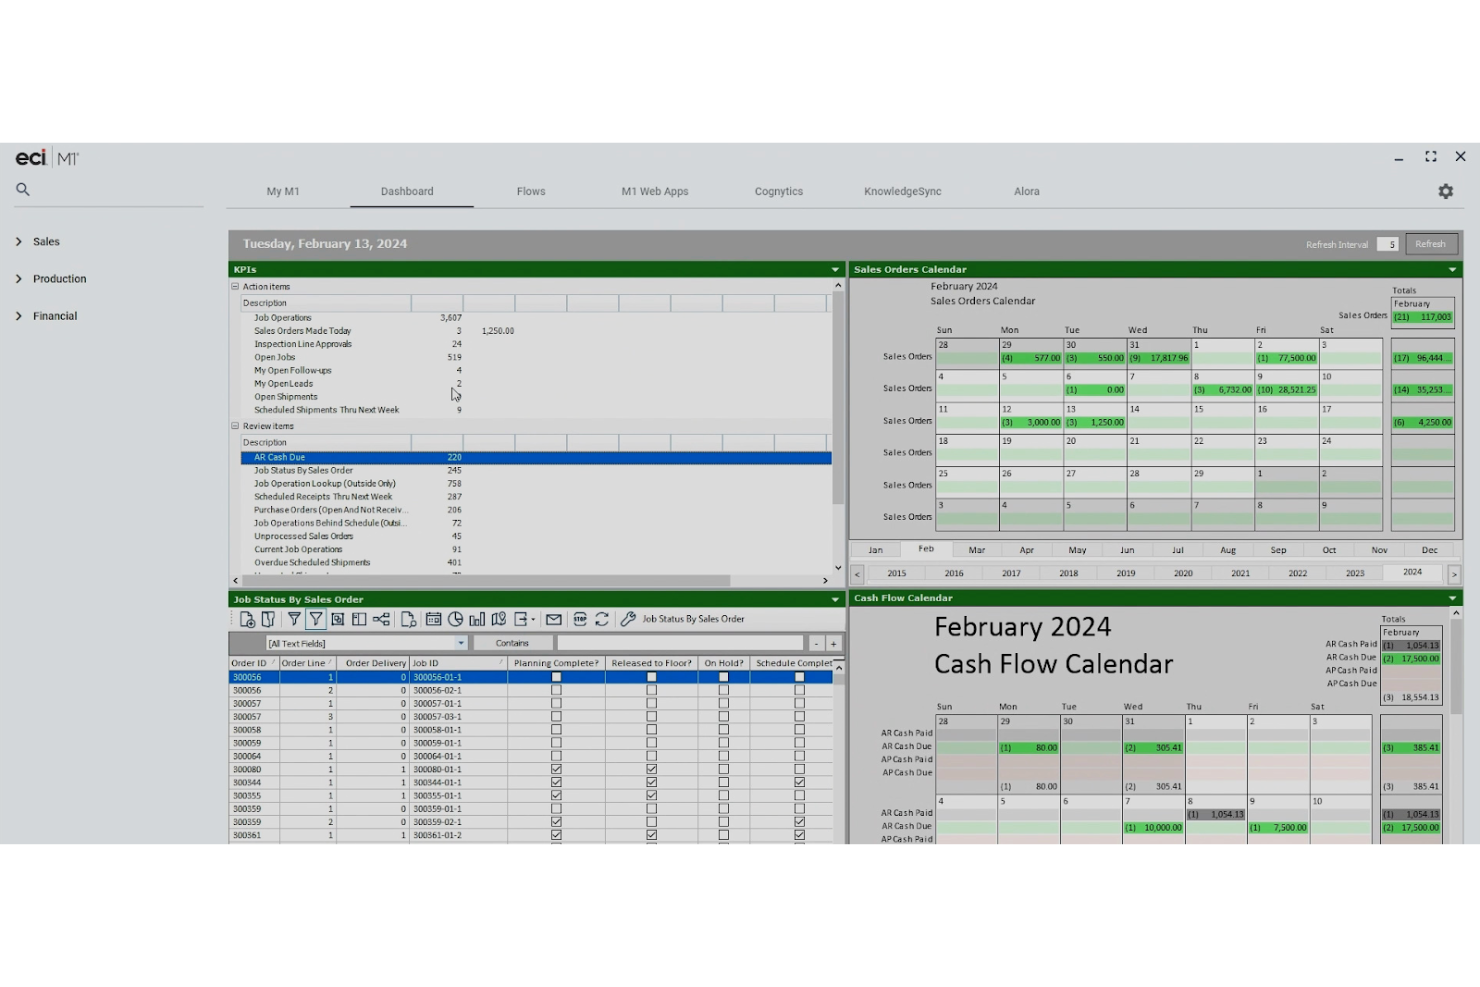1480x987 pixels.
Task: Open the M1 Web Apps tab
Action: pos(655,192)
